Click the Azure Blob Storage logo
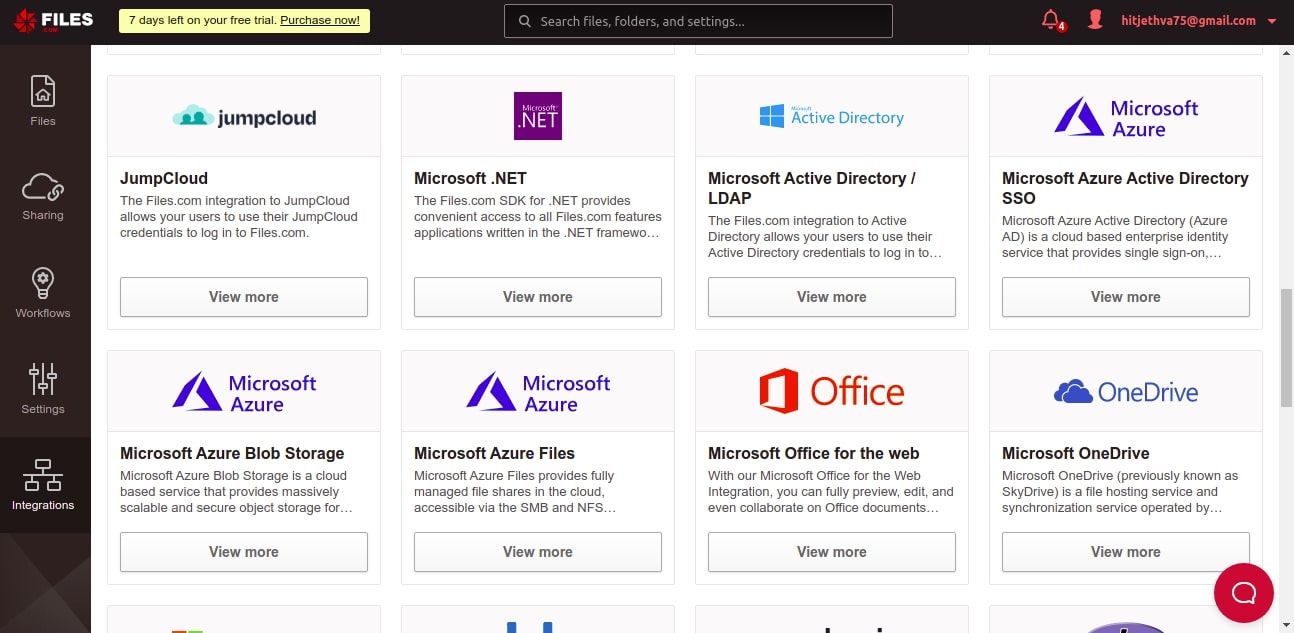This screenshot has height=633, width=1294. click(244, 392)
